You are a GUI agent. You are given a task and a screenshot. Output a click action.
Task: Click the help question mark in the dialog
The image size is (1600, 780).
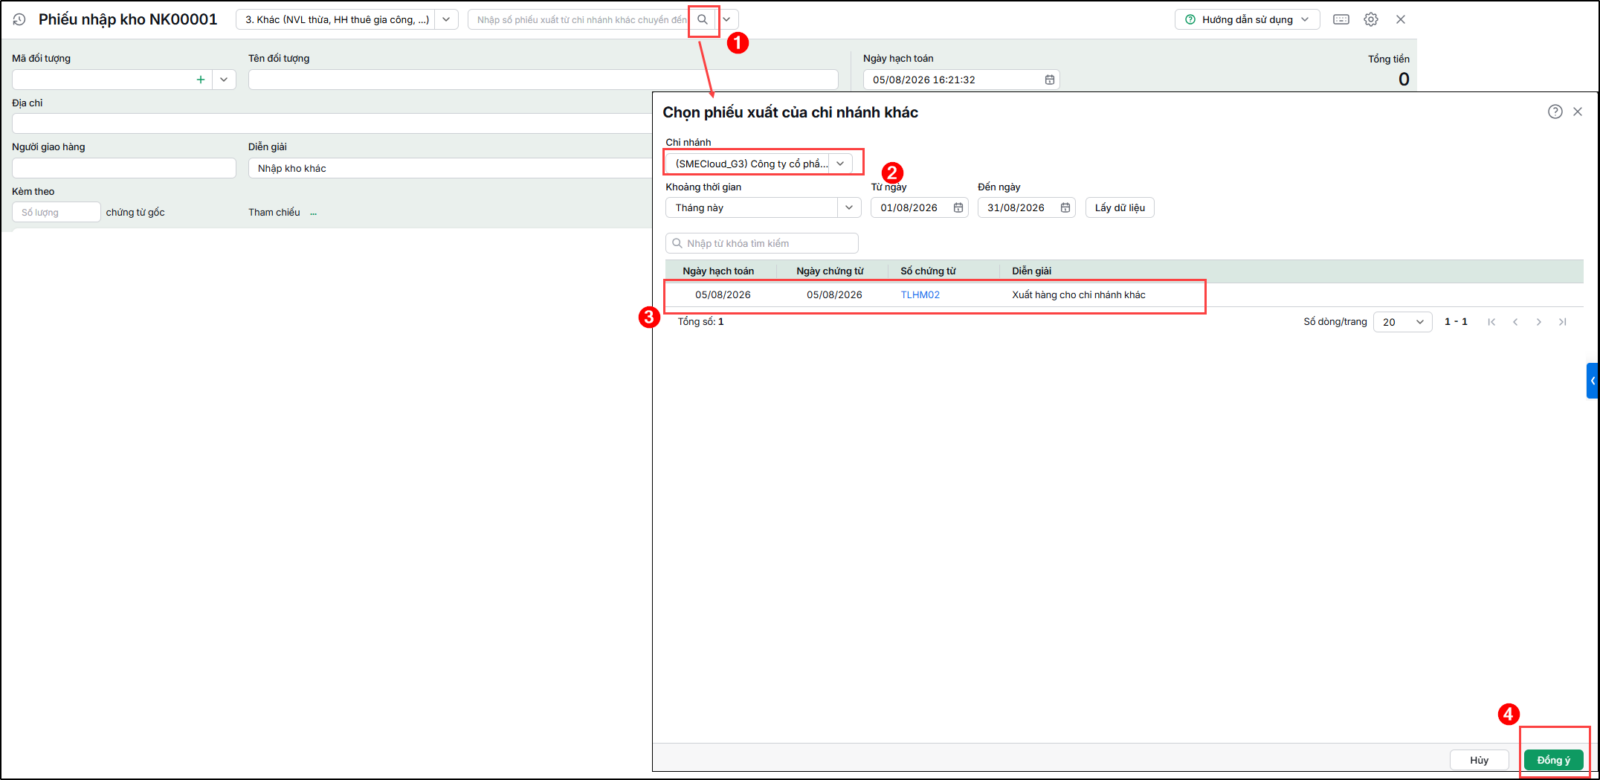click(1555, 112)
